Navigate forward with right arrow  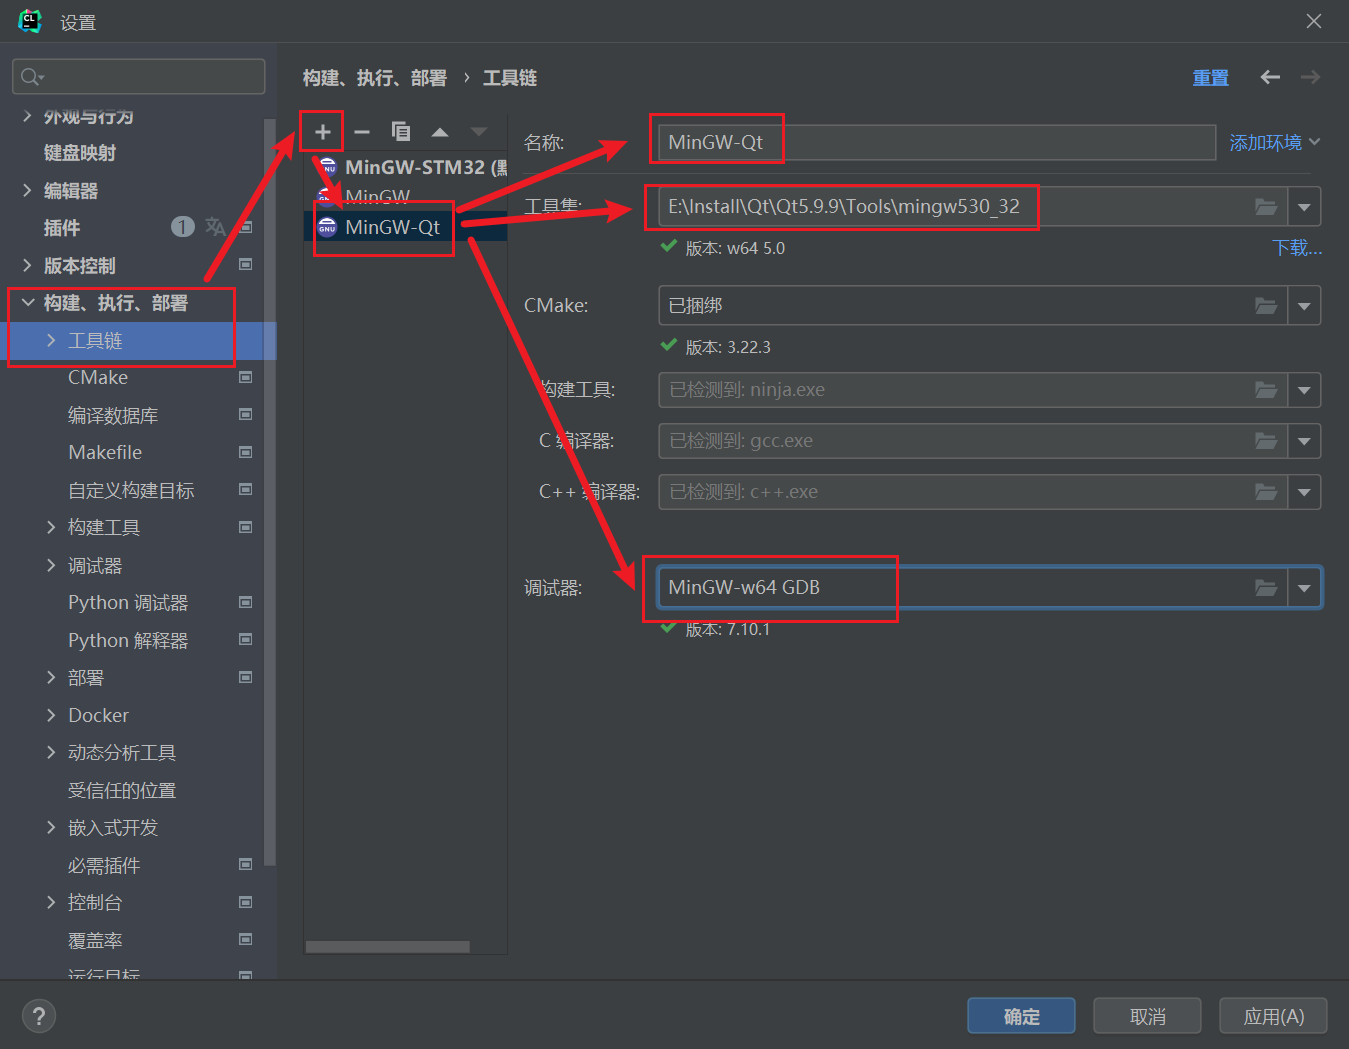tap(1310, 77)
